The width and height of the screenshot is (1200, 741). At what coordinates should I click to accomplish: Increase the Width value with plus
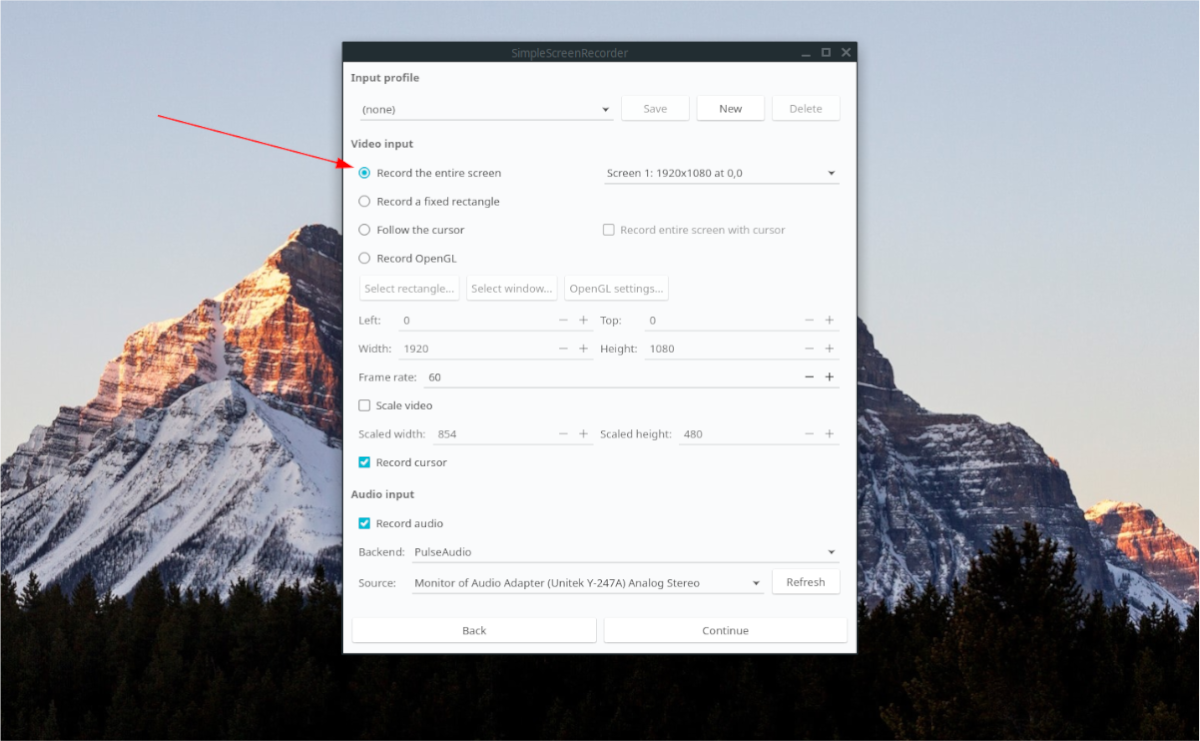point(583,349)
